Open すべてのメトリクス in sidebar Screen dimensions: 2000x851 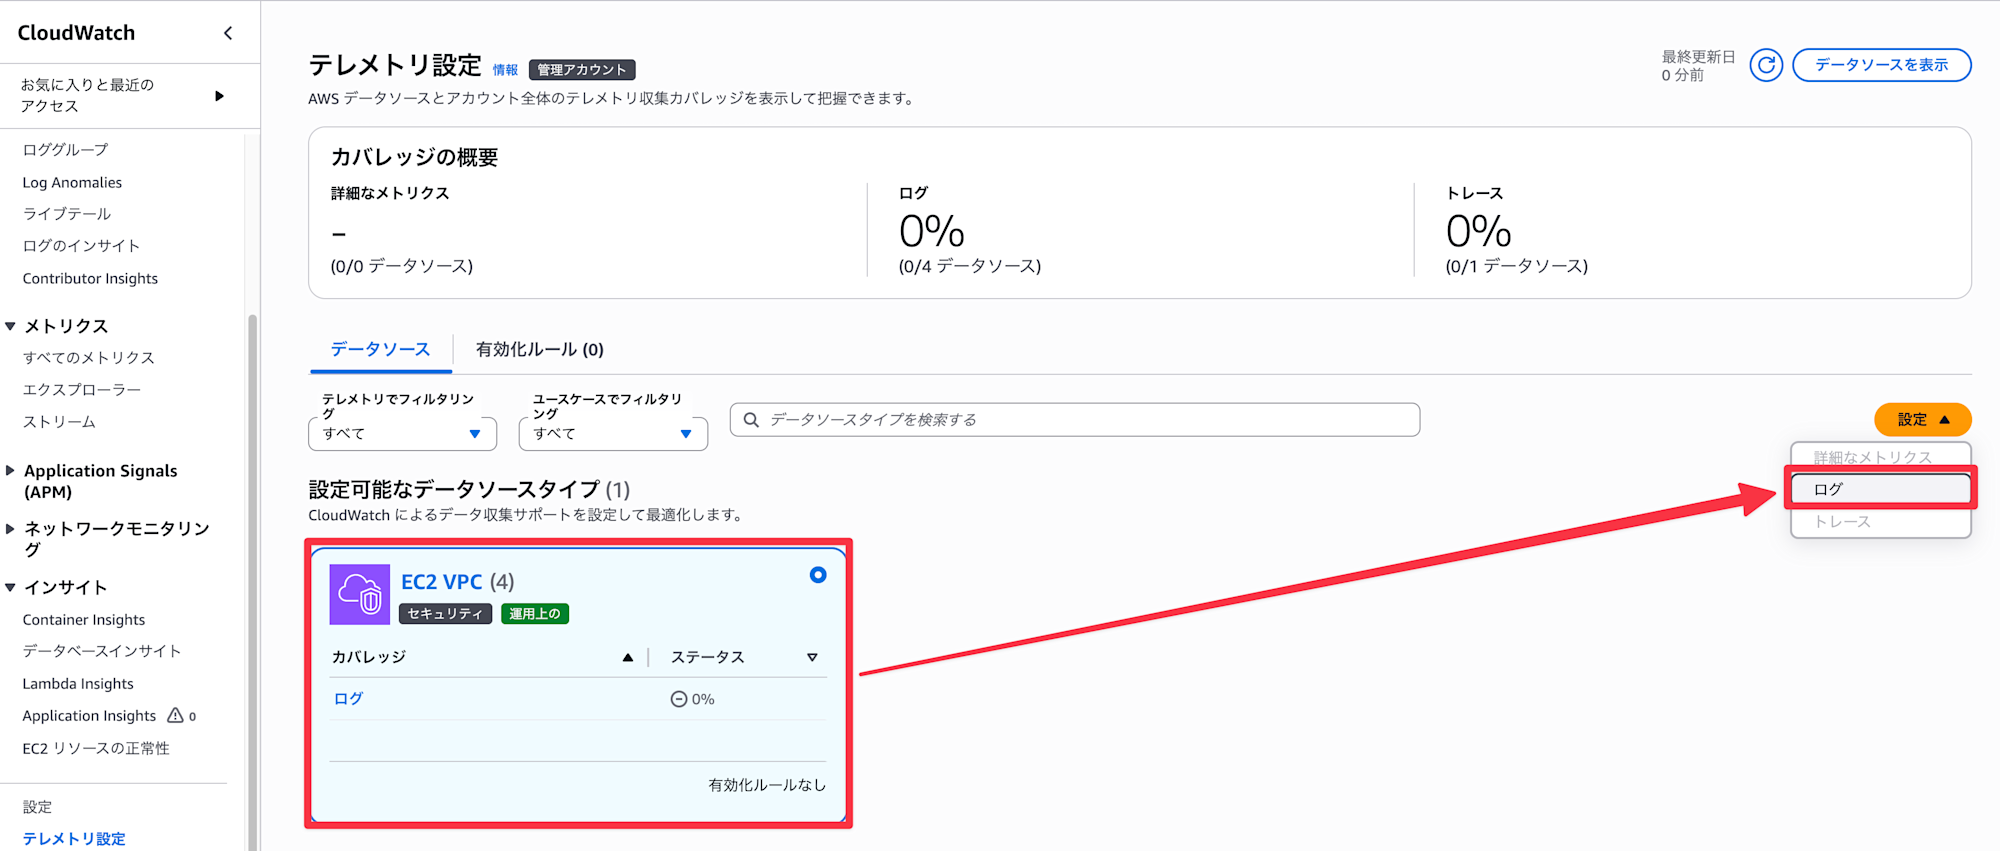click(89, 358)
